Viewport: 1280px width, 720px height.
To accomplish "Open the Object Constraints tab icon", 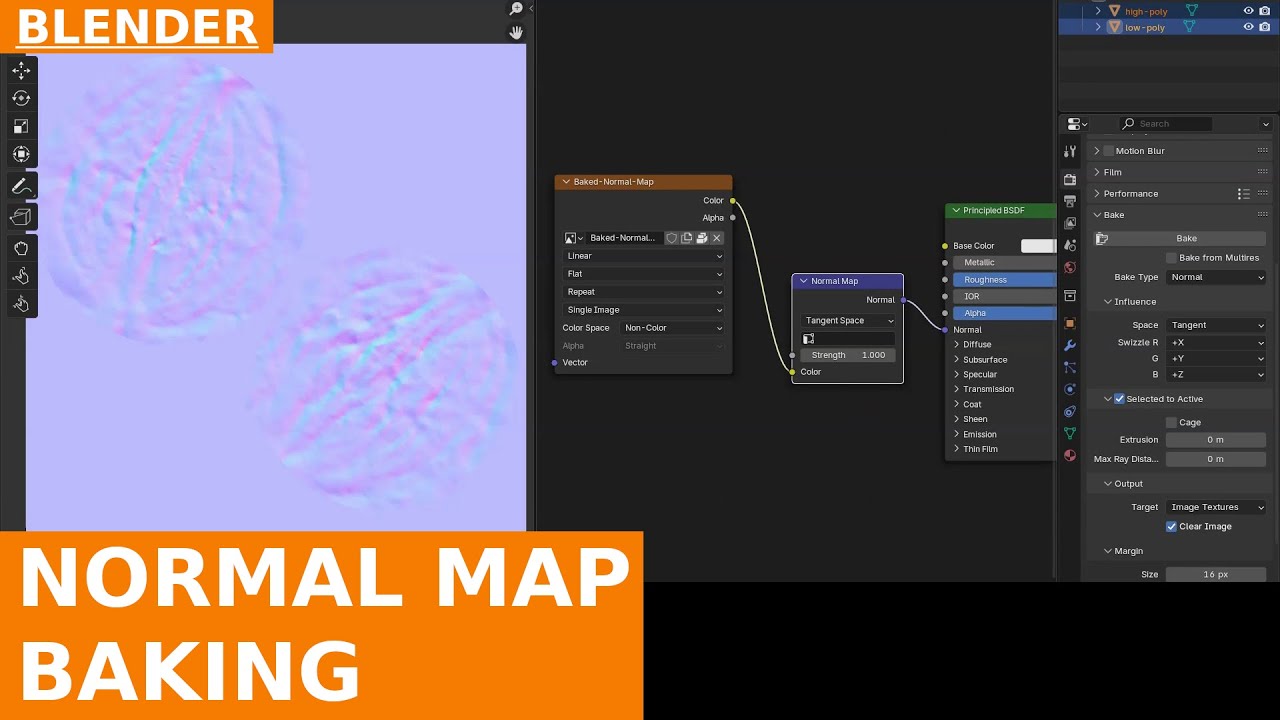I will [x=1070, y=411].
